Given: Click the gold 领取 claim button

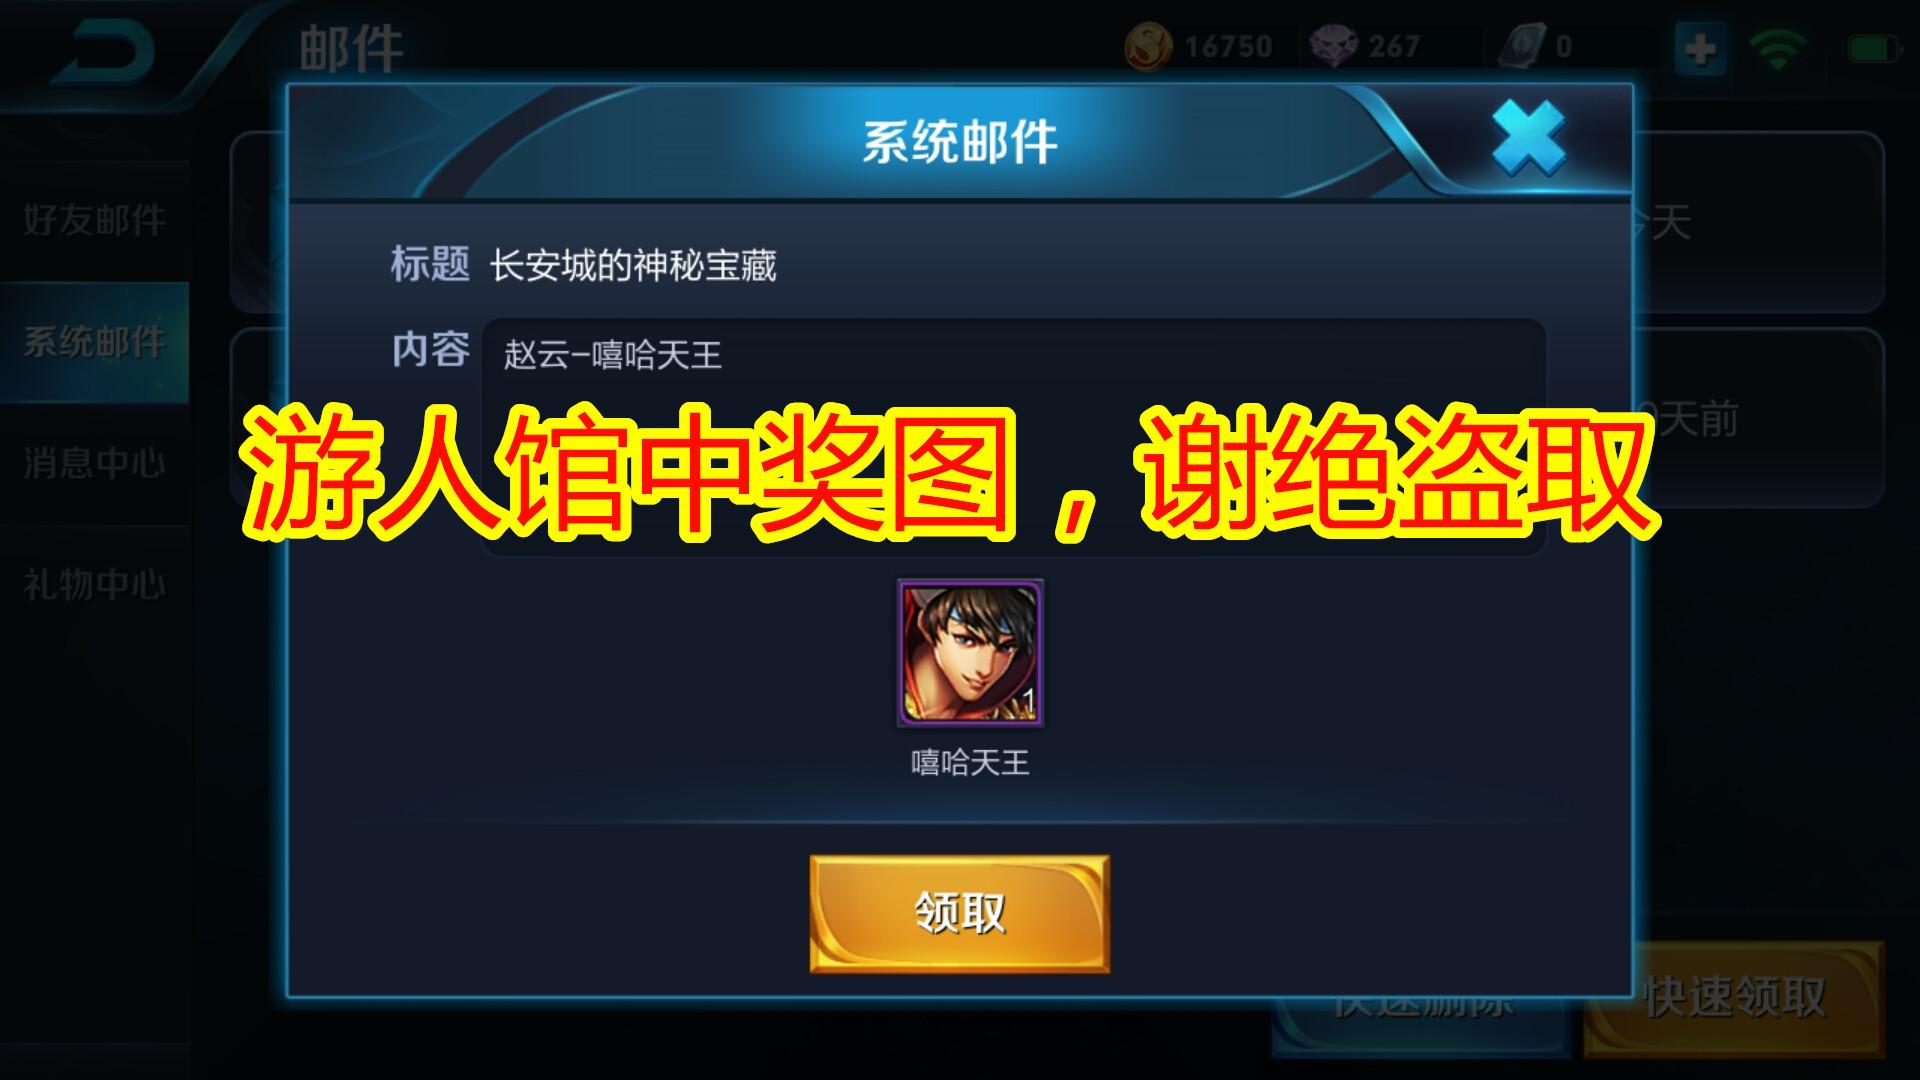Looking at the screenshot, I should coord(959,913).
